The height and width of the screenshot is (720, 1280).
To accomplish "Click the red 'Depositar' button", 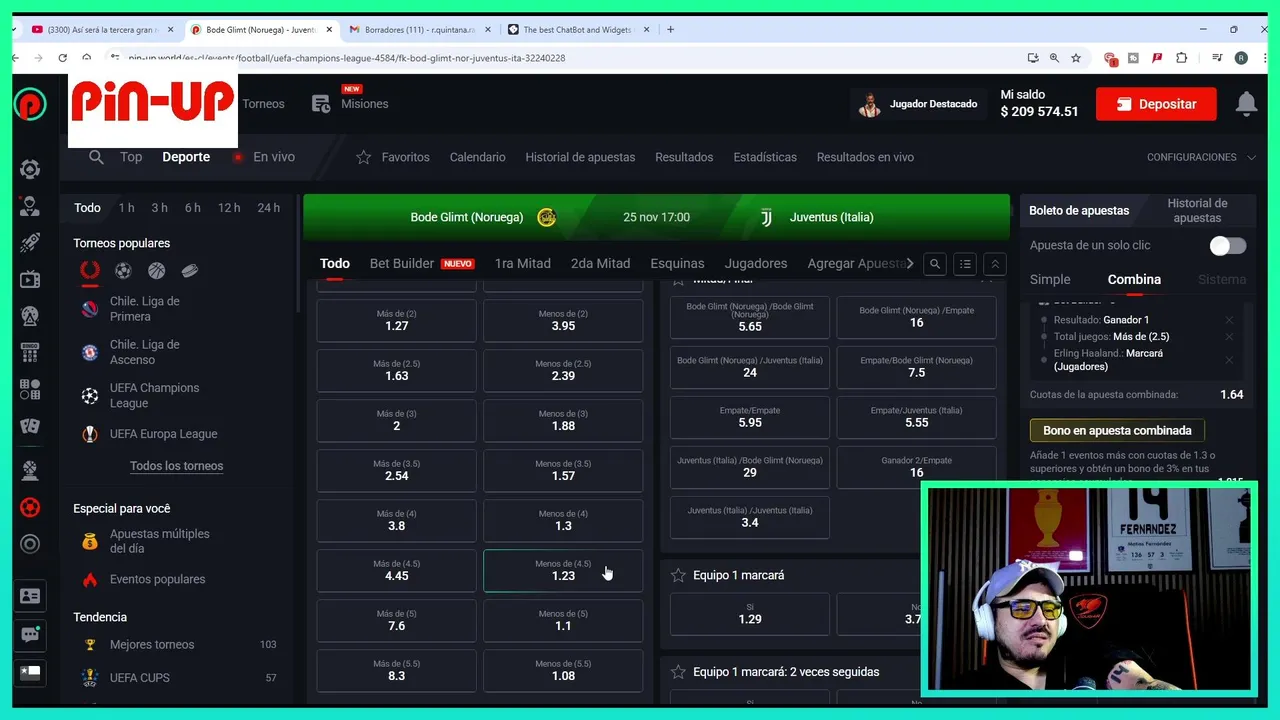I will click(1156, 104).
